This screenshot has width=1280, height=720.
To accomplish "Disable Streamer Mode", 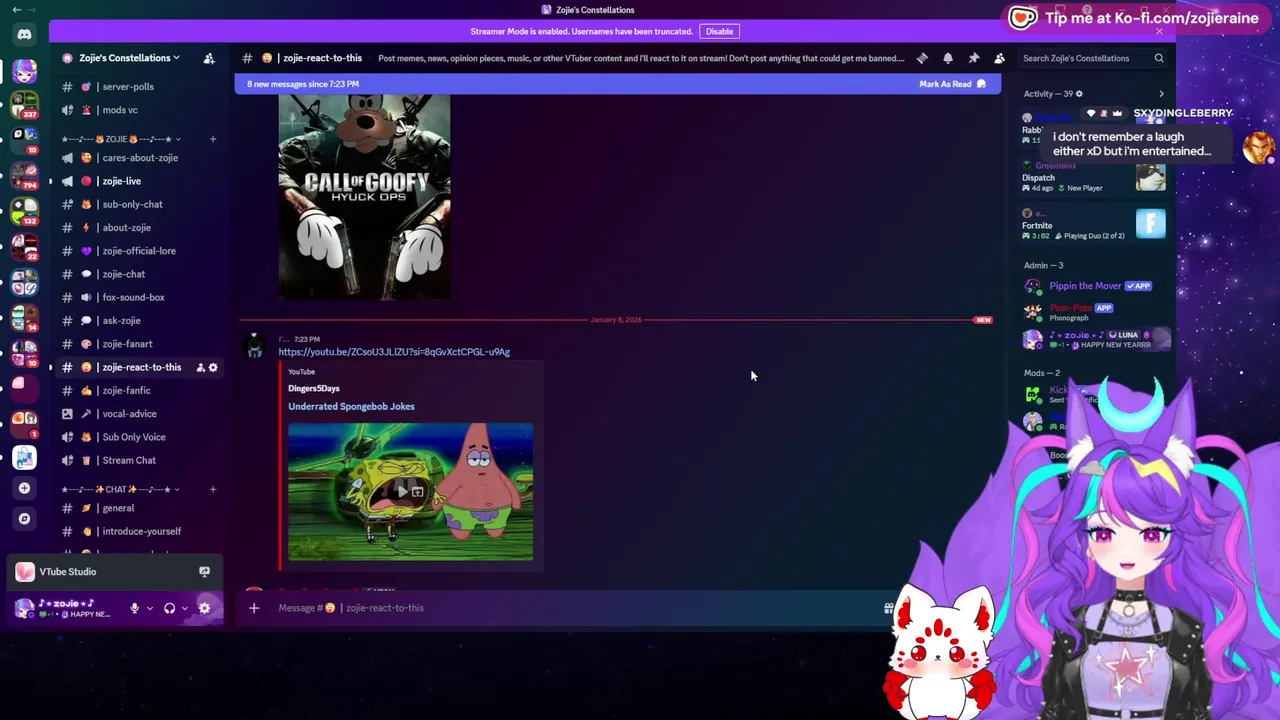I will [719, 31].
